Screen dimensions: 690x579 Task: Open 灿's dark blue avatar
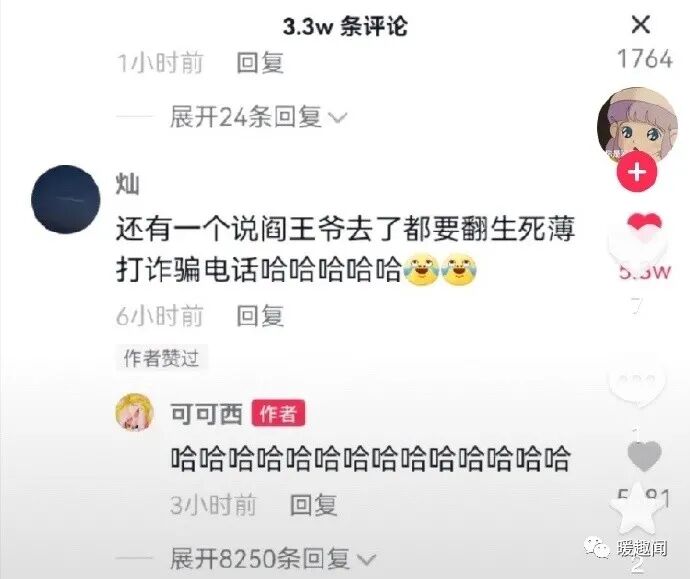coord(66,199)
